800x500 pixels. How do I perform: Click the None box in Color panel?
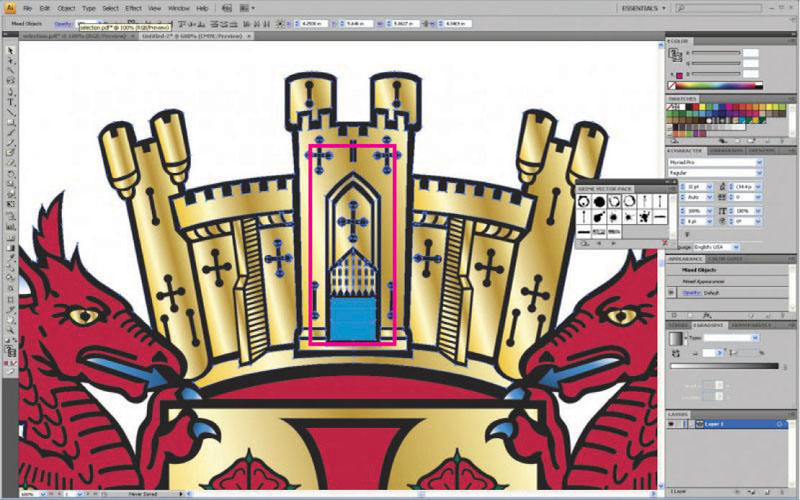(x=672, y=86)
